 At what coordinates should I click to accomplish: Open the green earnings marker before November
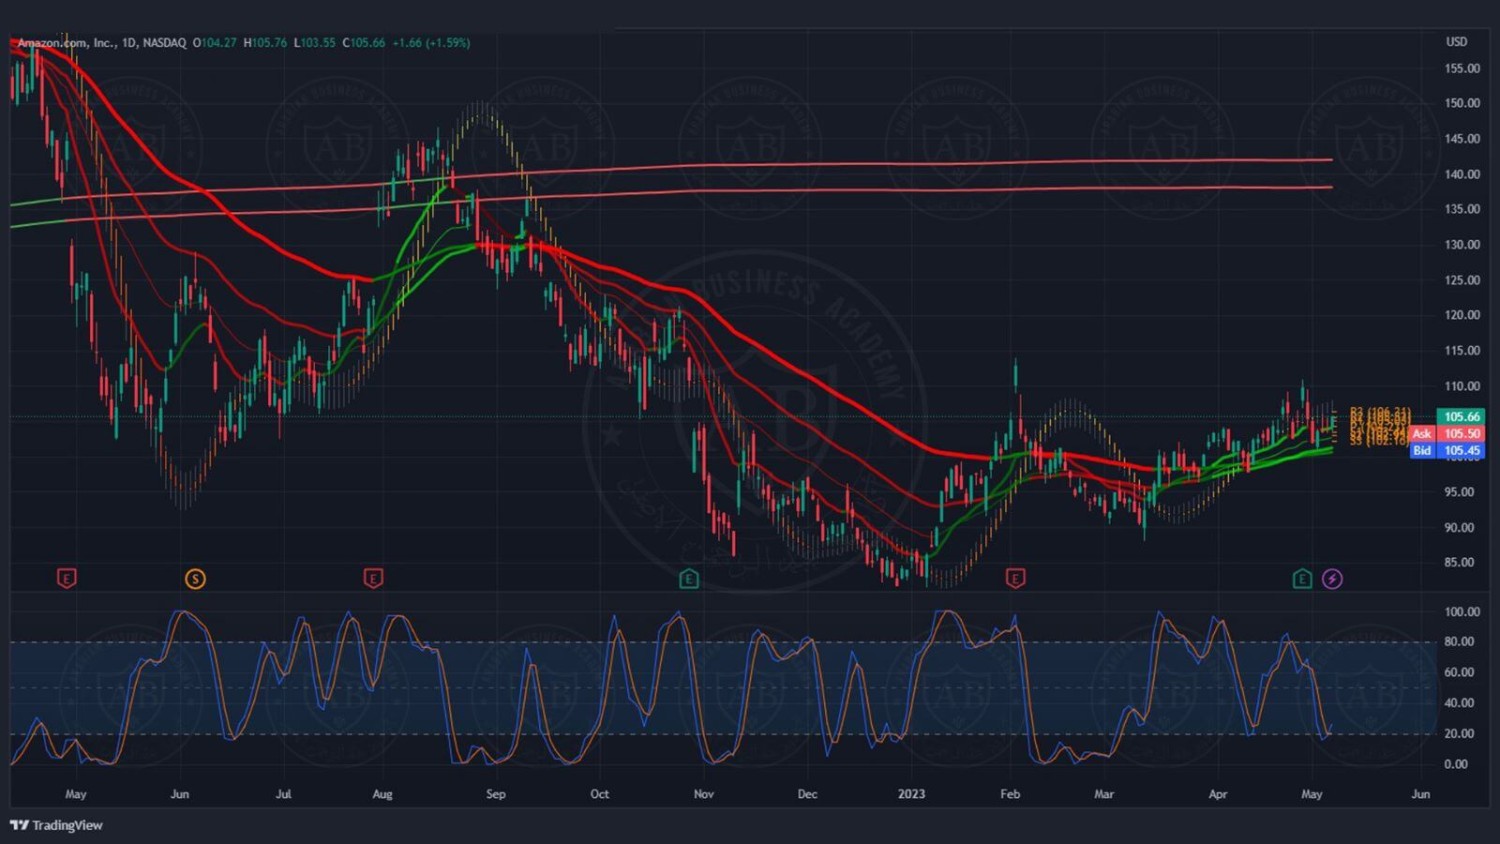click(689, 578)
